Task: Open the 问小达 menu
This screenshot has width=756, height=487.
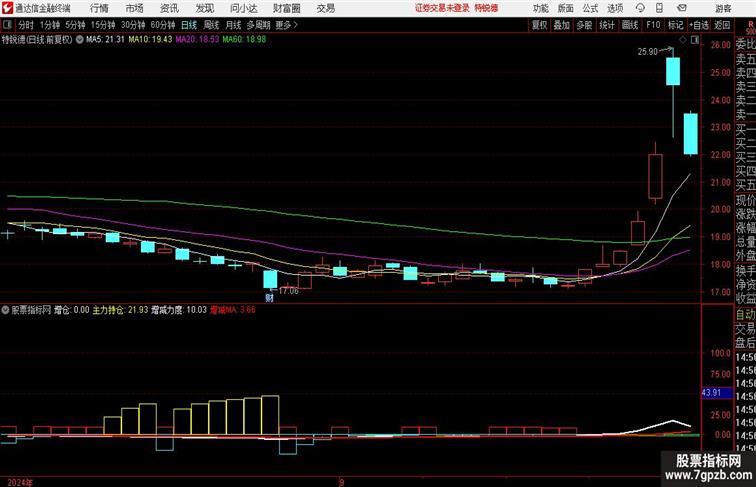Action: click(x=243, y=8)
